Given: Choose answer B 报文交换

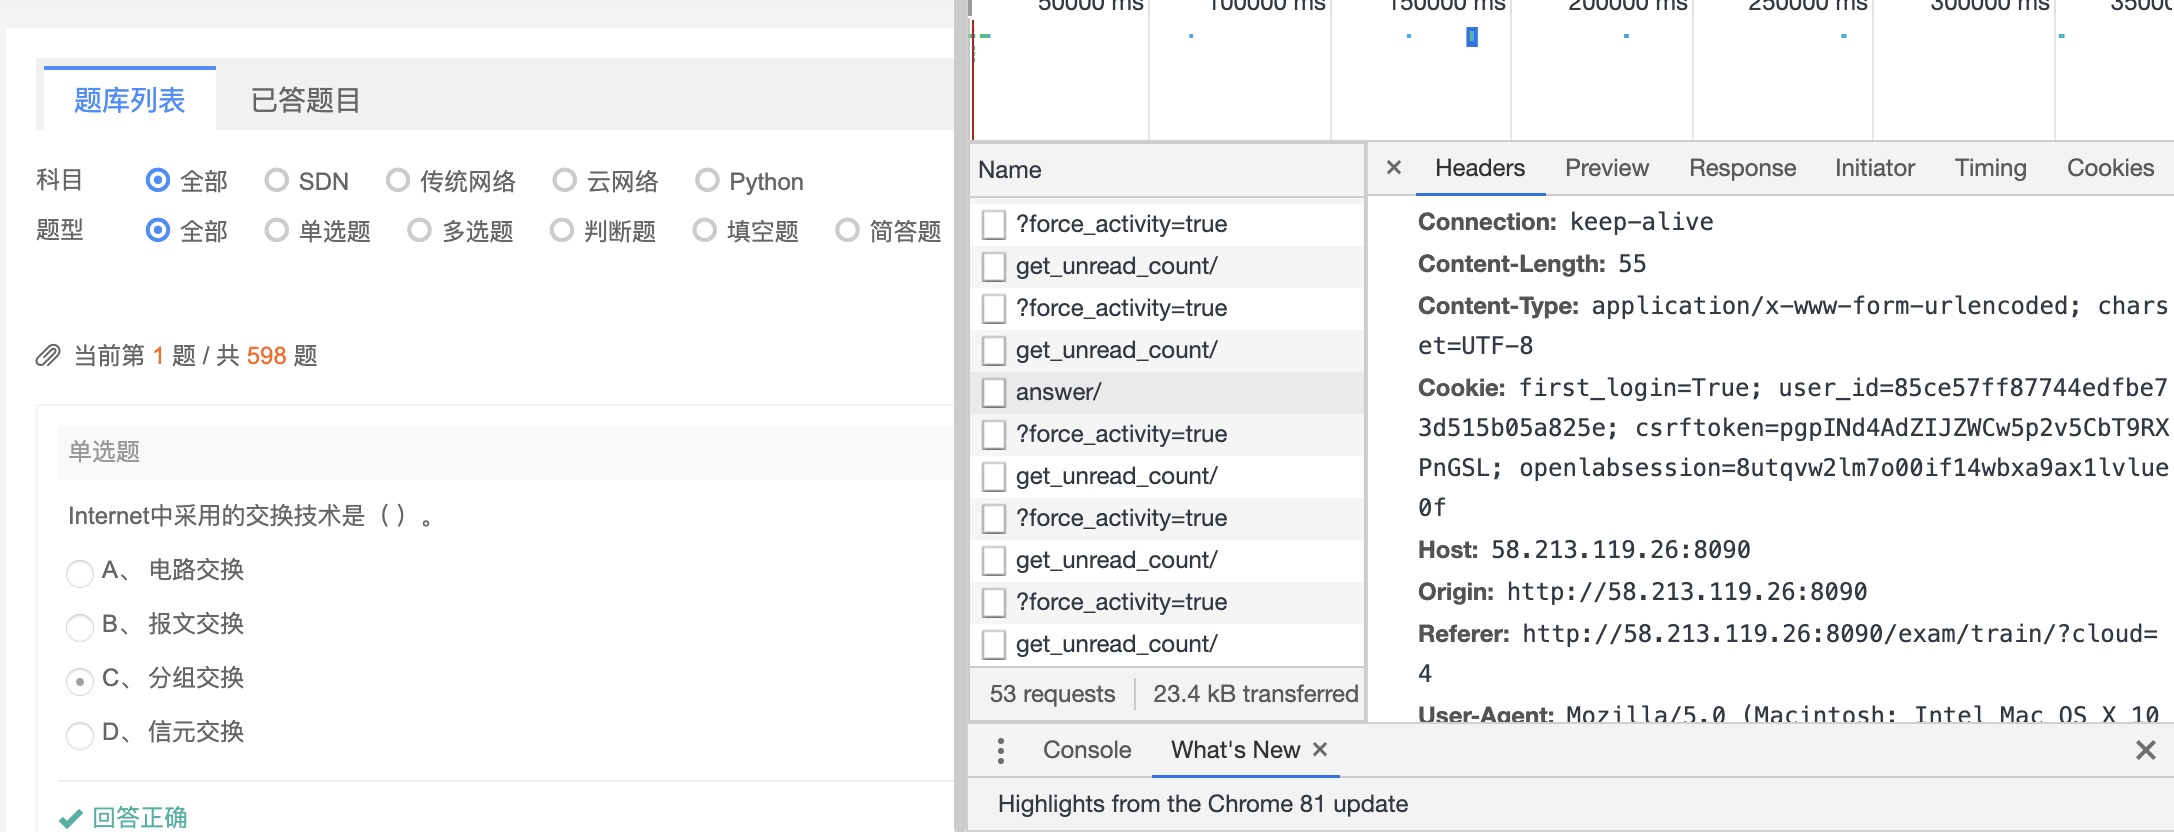Looking at the screenshot, I should click(80, 628).
